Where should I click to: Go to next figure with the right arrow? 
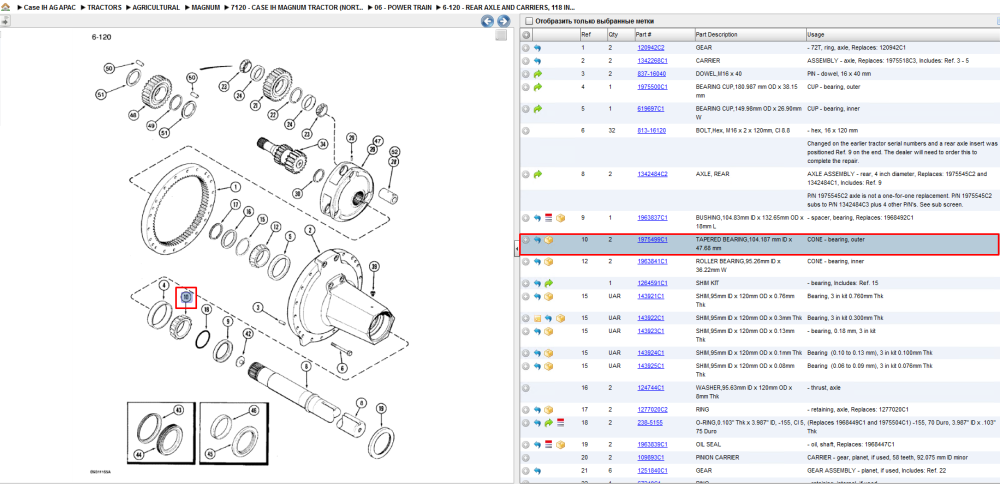tap(503, 22)
